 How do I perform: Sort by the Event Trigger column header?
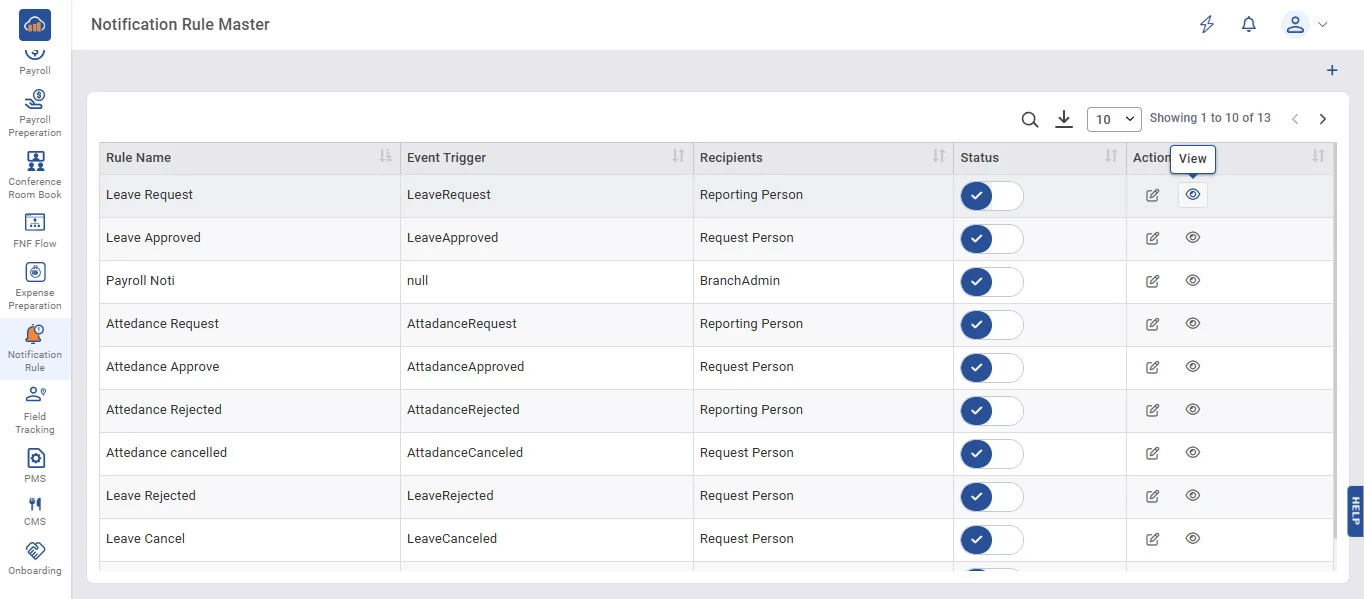[x=677, y=157]
